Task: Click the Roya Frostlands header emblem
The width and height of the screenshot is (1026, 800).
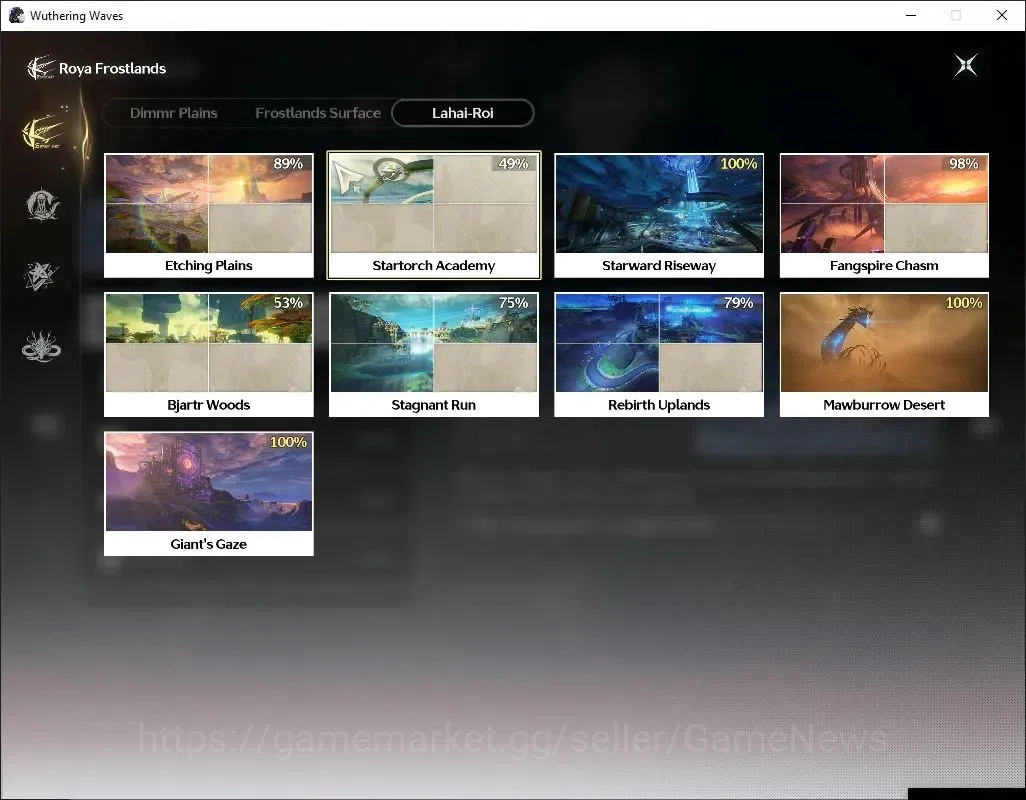Action: (40, 68)
